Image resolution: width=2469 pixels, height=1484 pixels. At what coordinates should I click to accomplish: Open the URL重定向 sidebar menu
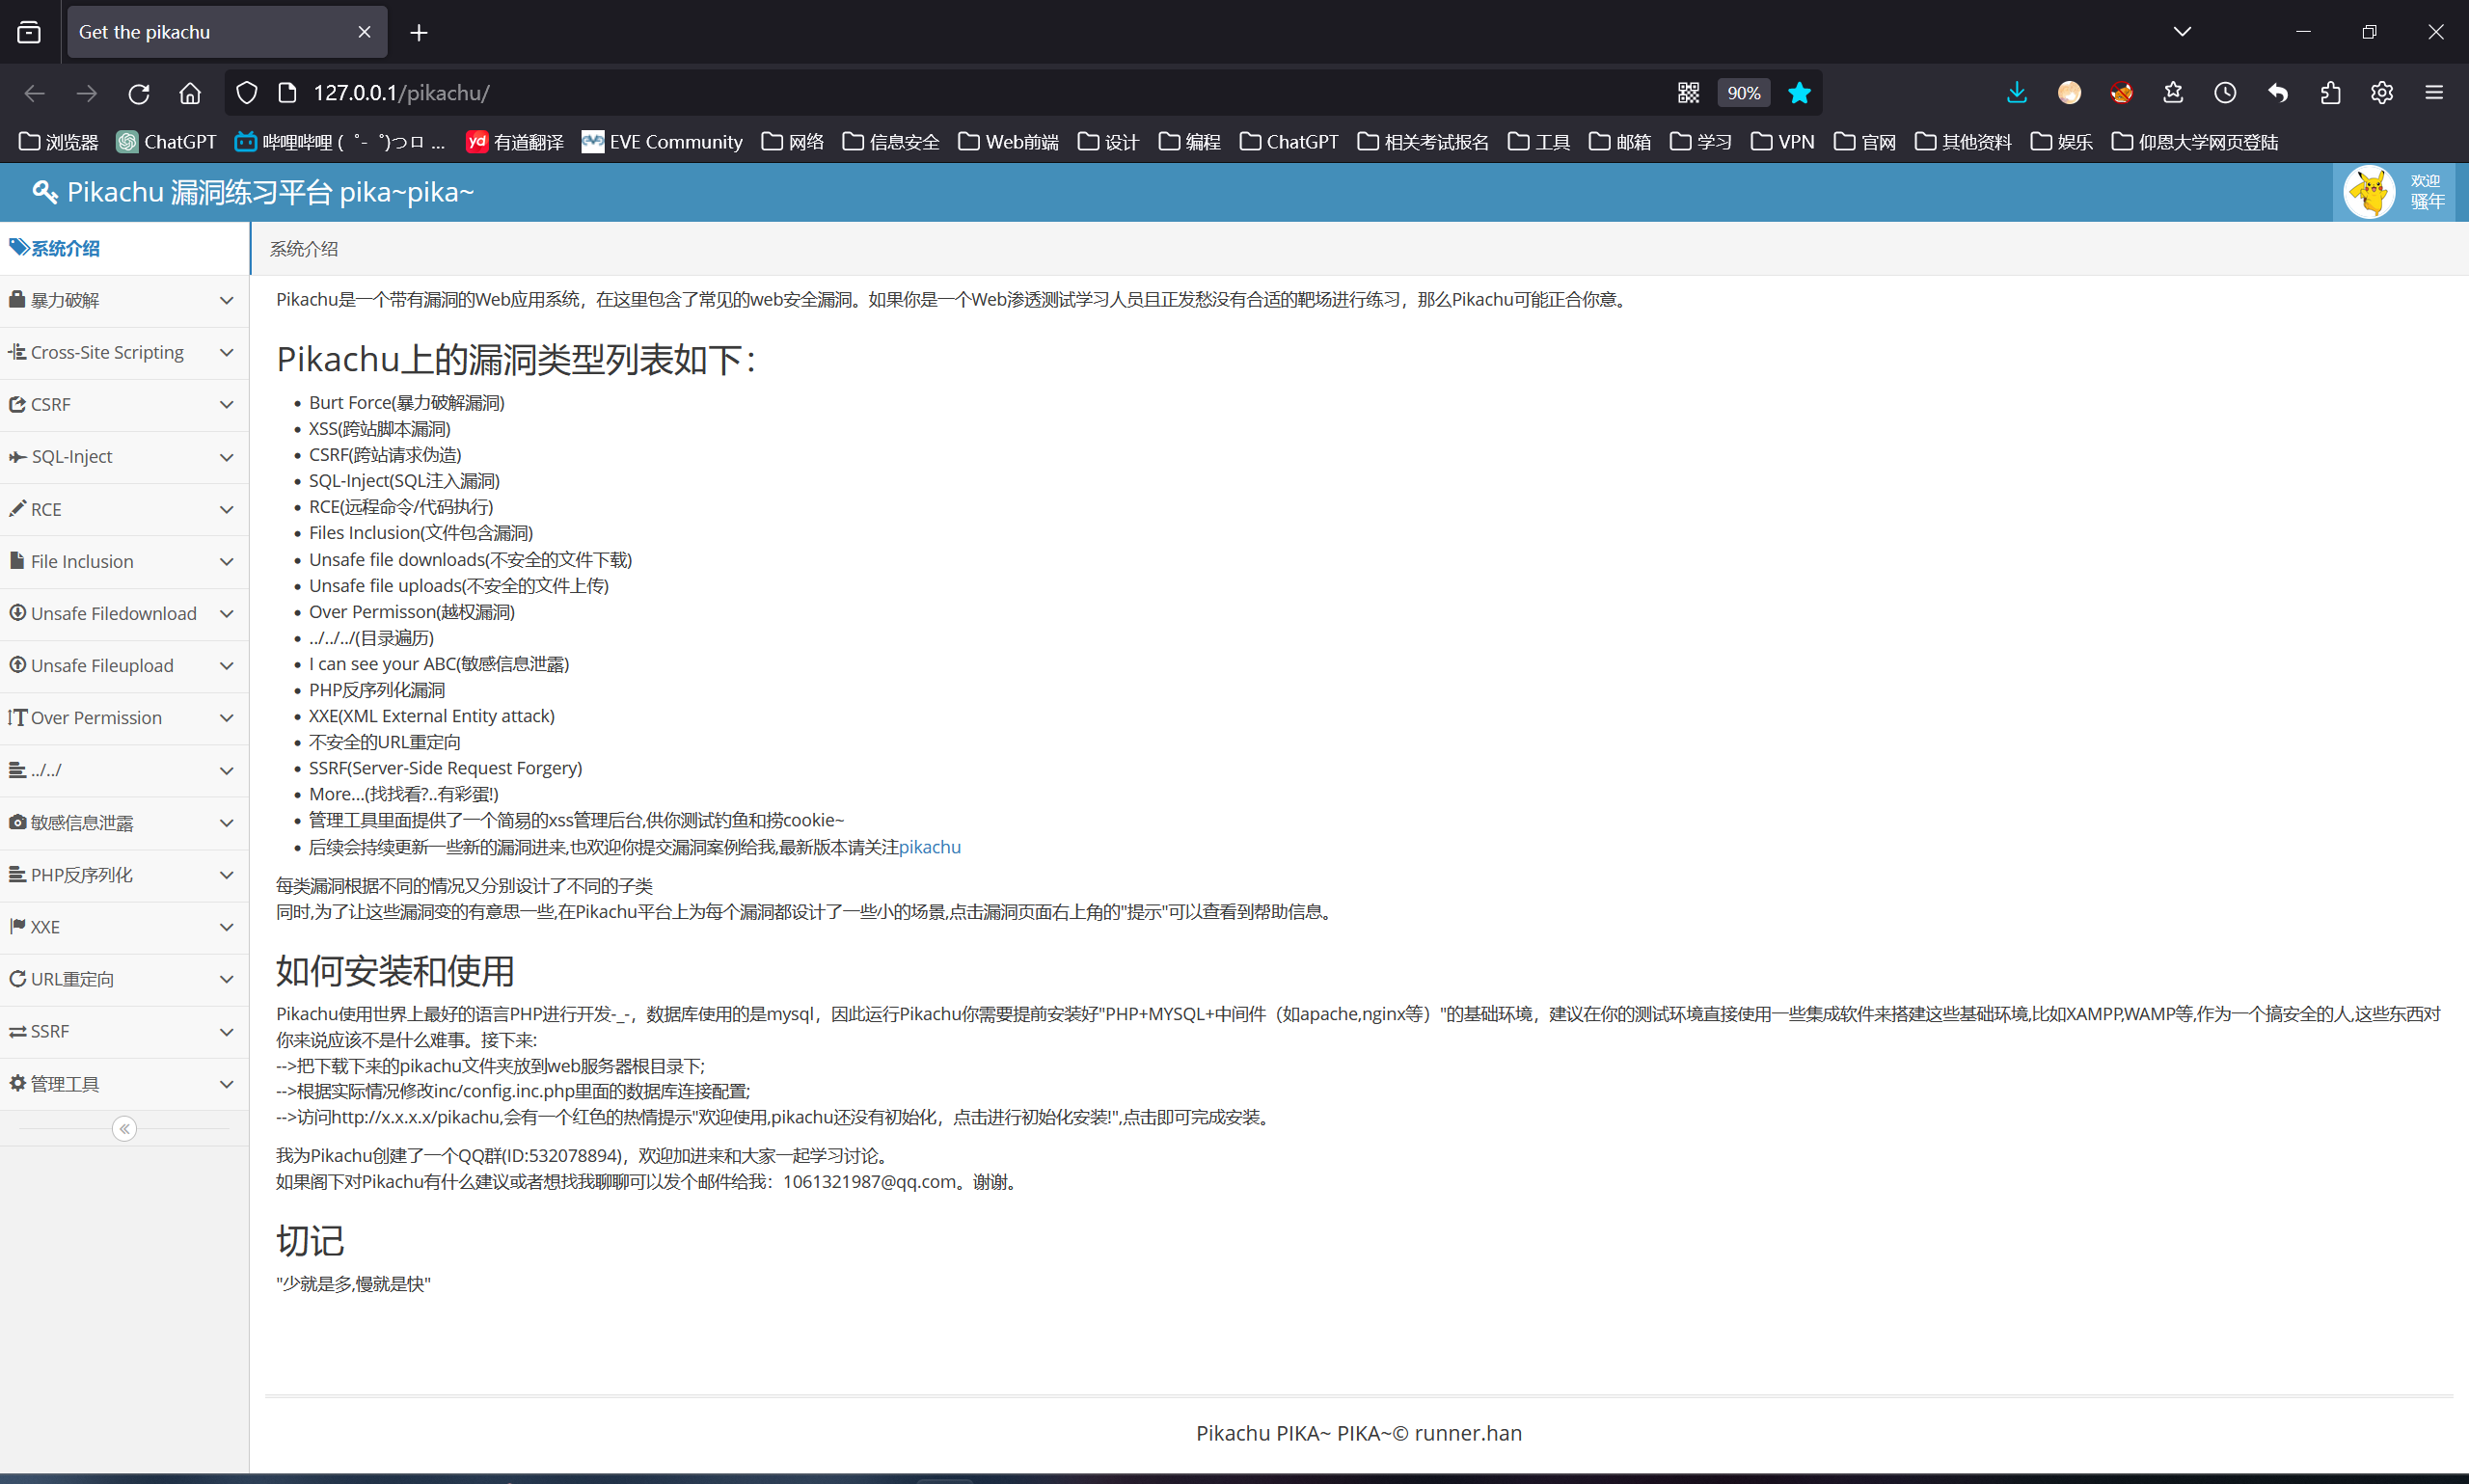coord(124,979)
